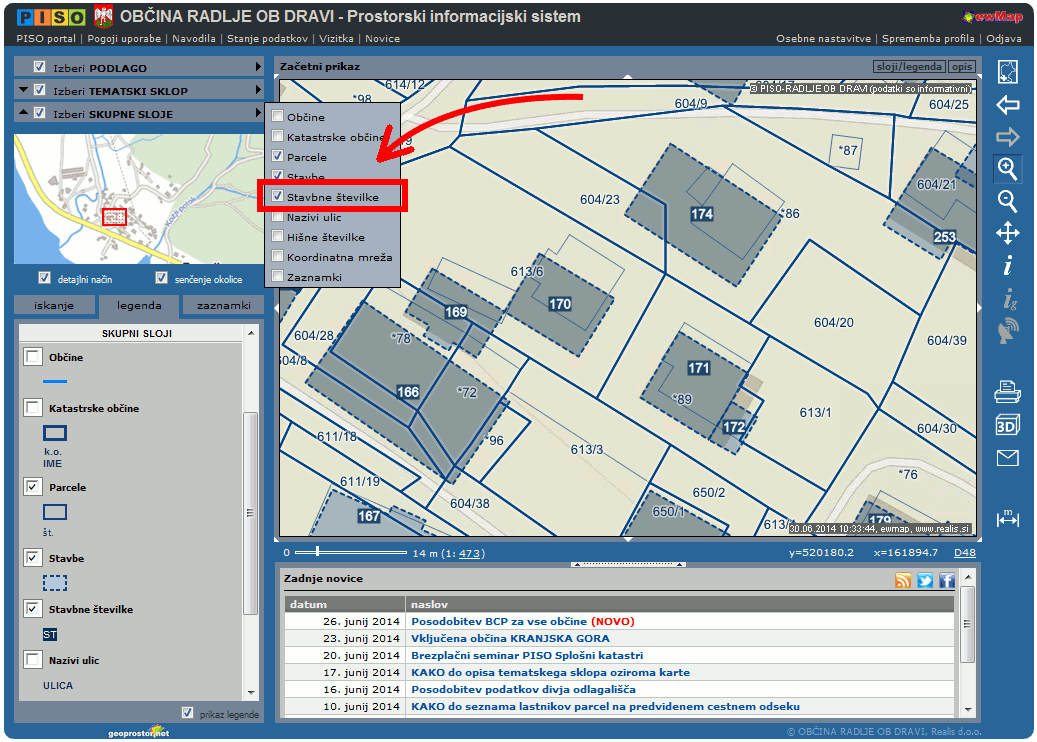
Task: Activate the pan map tool
Action: 1007,233
